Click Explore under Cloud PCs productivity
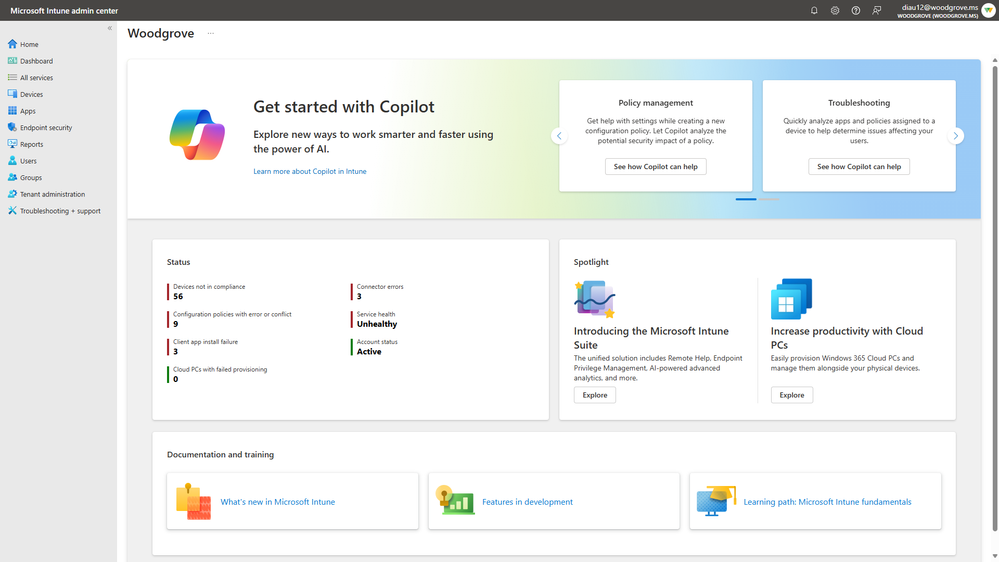The height and width of the screenshot is (562, 999). point(791,395)
